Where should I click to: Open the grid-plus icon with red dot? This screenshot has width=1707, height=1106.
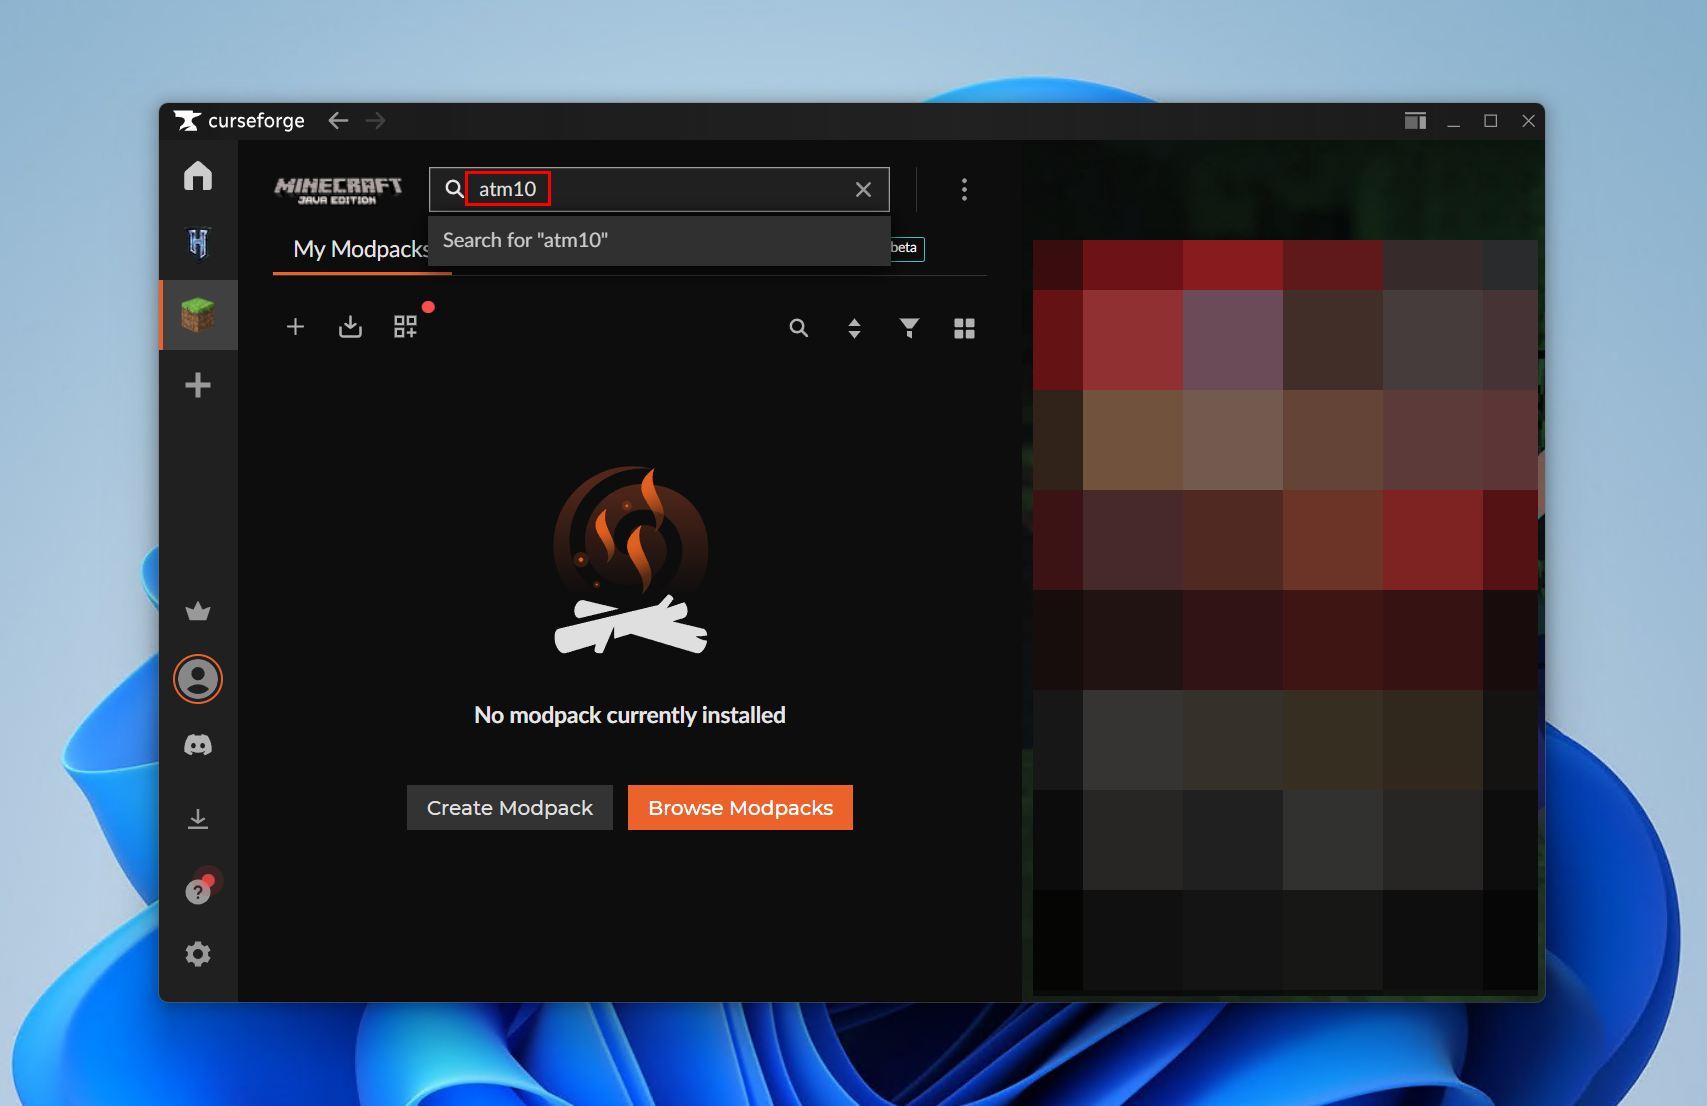pyautogui.click(x=406, y=327)
